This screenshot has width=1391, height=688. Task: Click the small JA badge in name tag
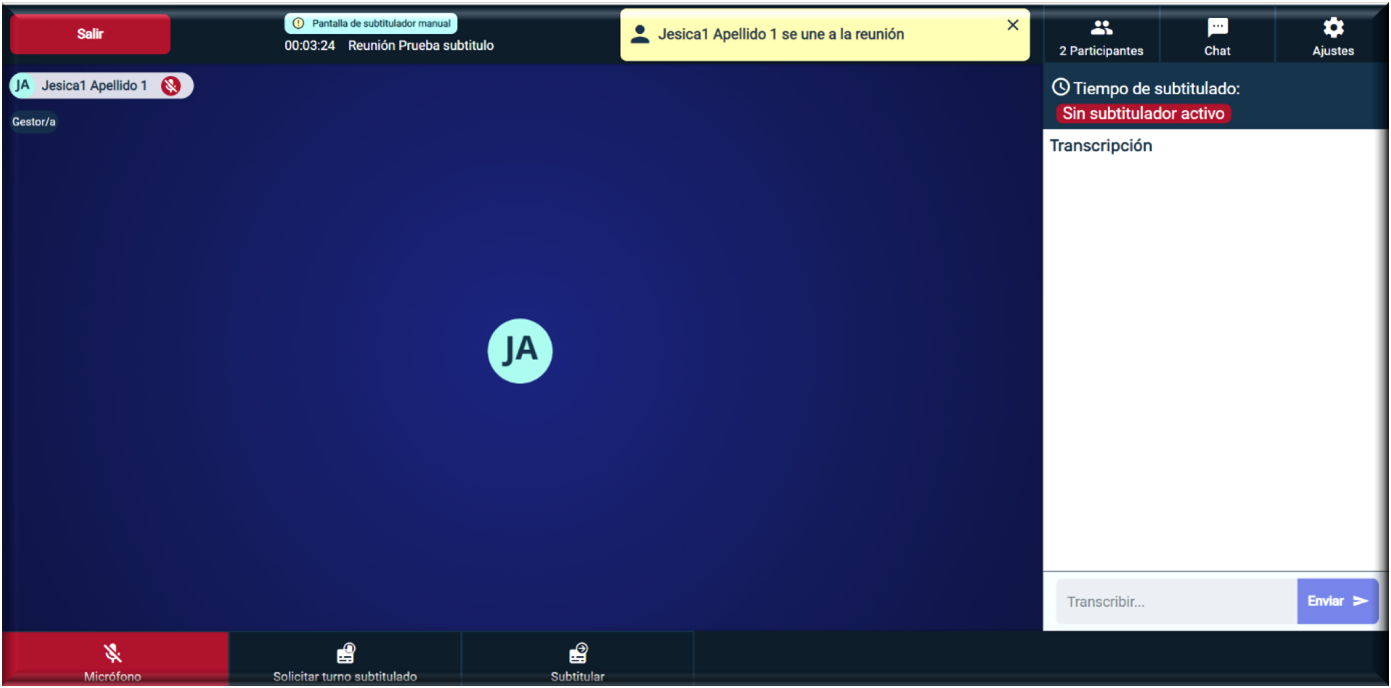coord(22,86)
